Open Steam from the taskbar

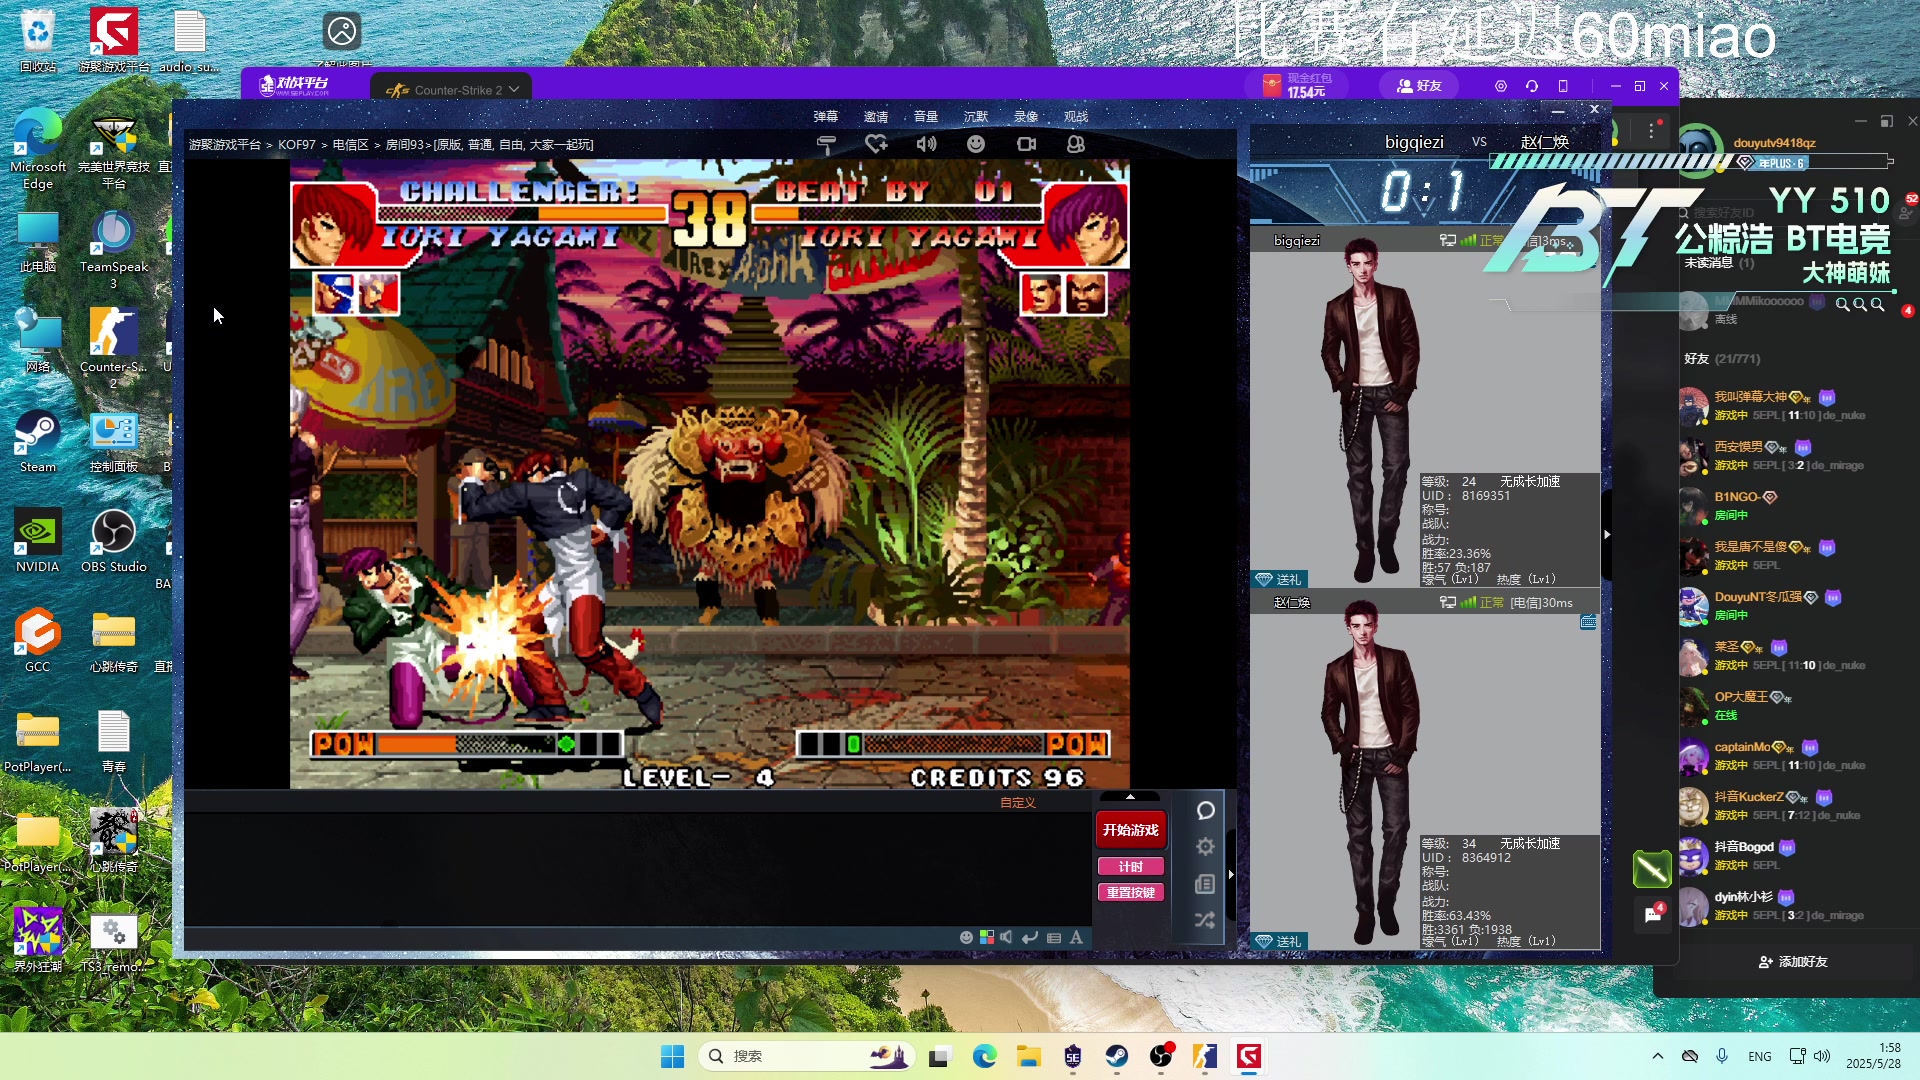[x=1116, y=1056]
